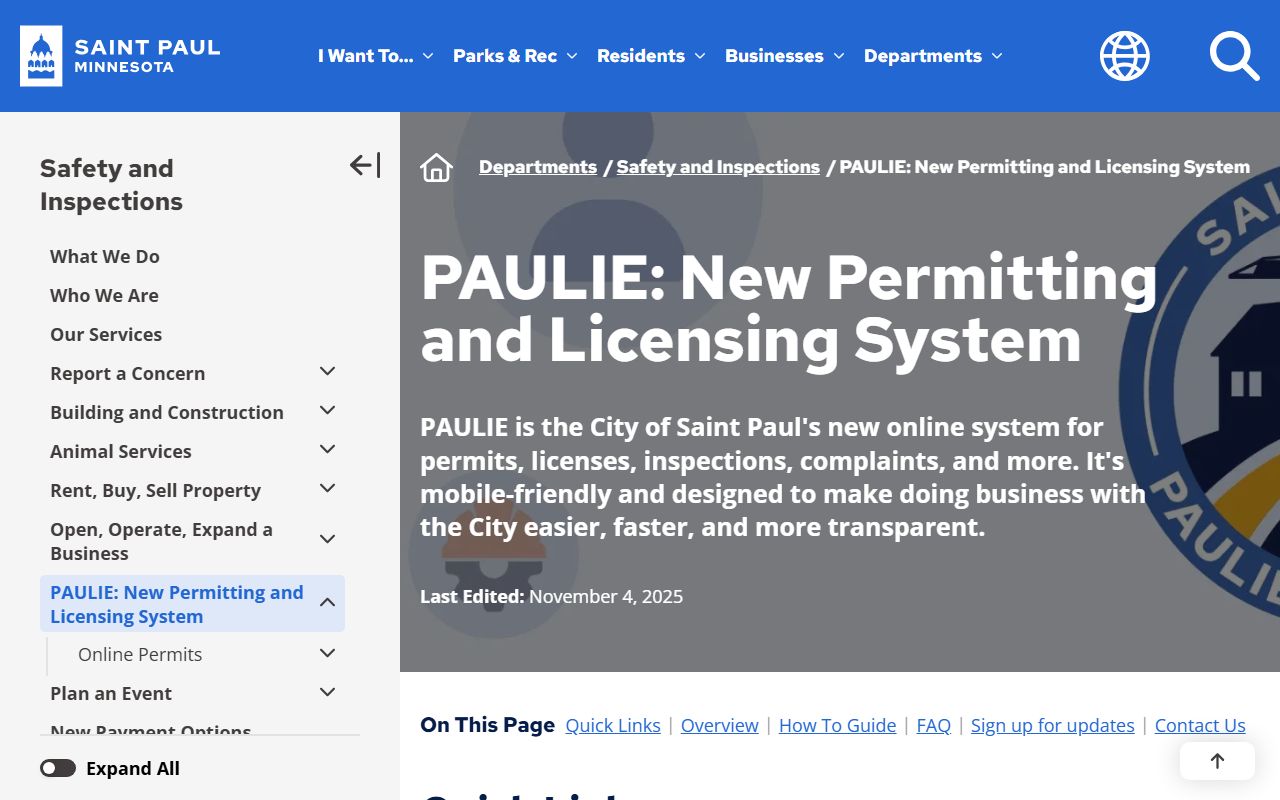Viewport: 1280px width, 800px height.
Task: Collapse the PAULIE sidebar section chevron
Action: [327, 603]
